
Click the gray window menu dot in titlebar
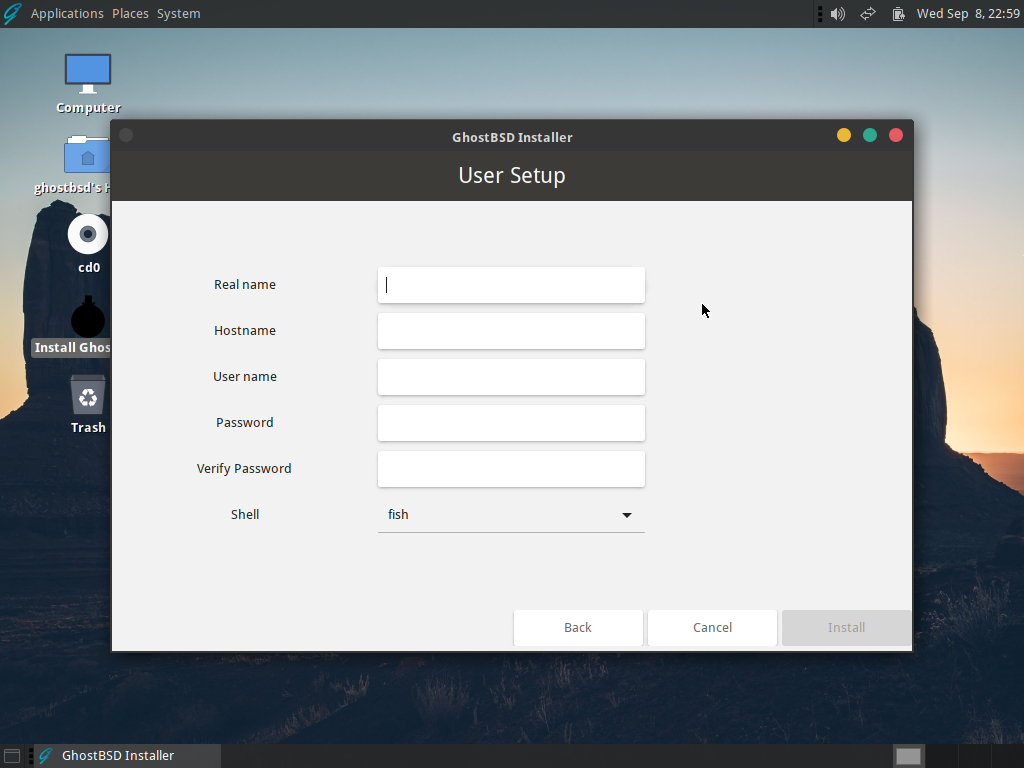(x=126, y=135)
